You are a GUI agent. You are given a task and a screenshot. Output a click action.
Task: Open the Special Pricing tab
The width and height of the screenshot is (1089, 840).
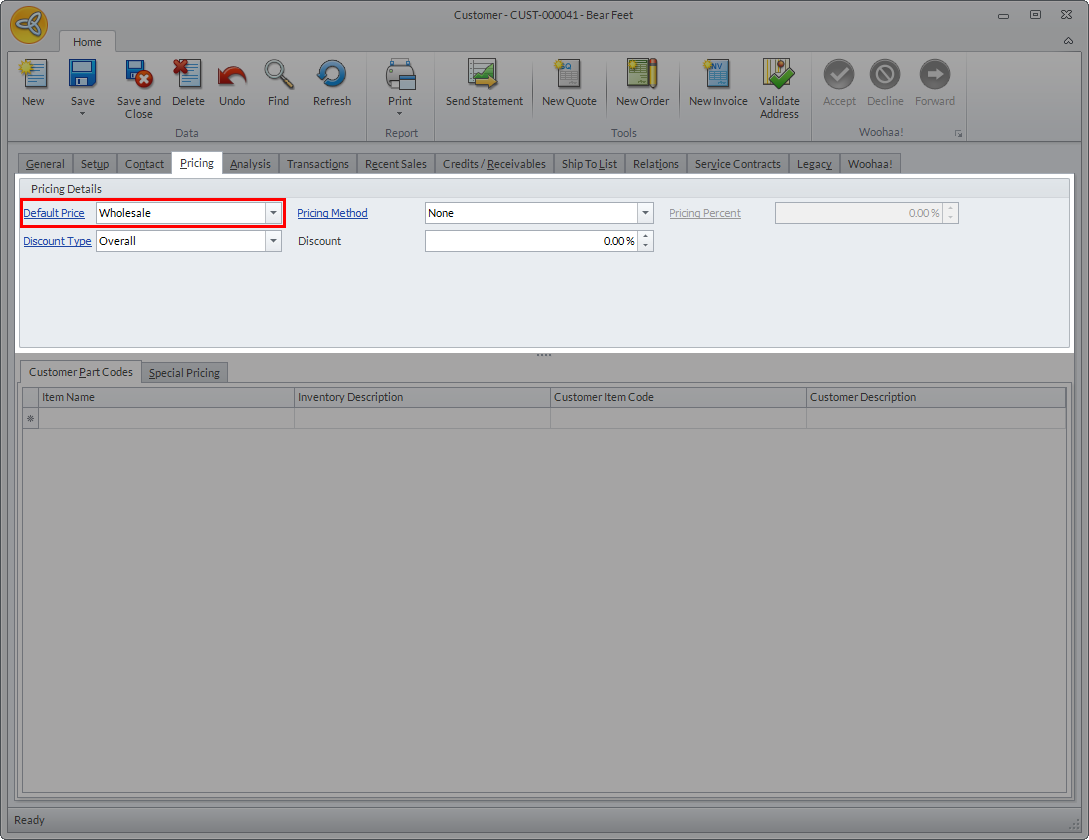(x=184, y=373)
